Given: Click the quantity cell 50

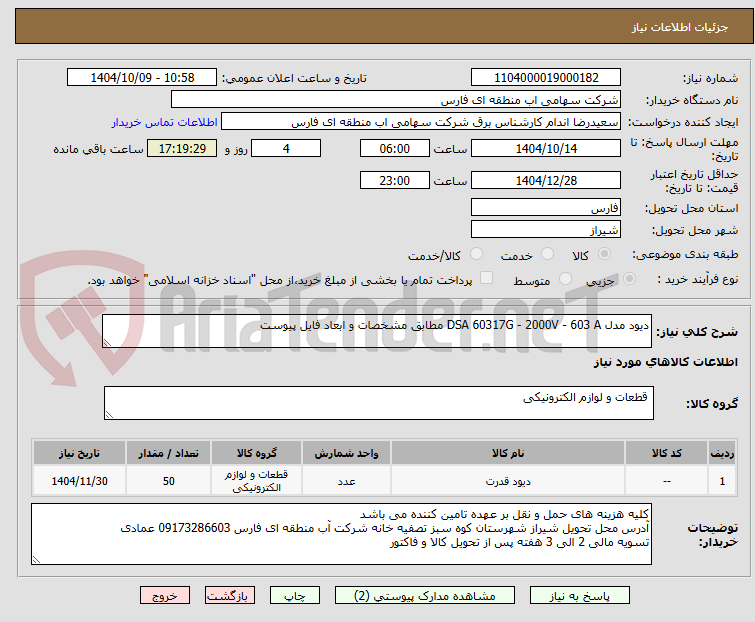Looking at the screenshot, I should [168, 481].
